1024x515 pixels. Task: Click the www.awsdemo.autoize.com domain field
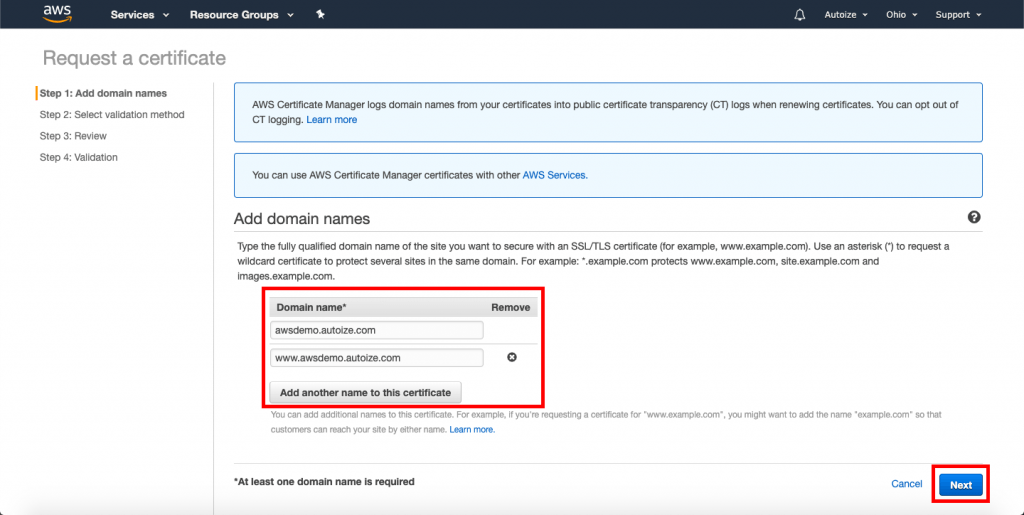(x=377, y=358)
